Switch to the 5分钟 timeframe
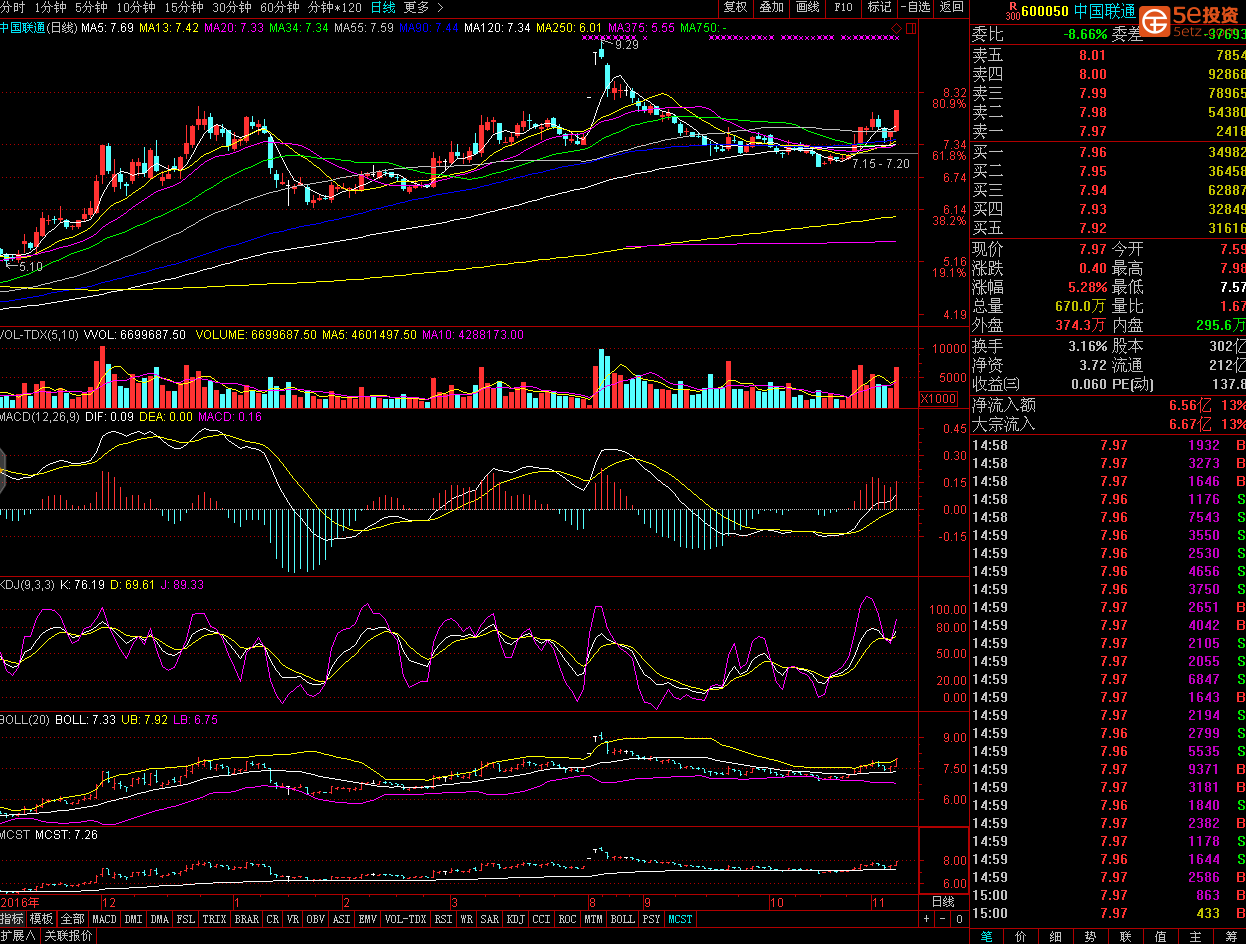Image resolution: width=1246 pixels, height=944 pixels. click(91, 7)
